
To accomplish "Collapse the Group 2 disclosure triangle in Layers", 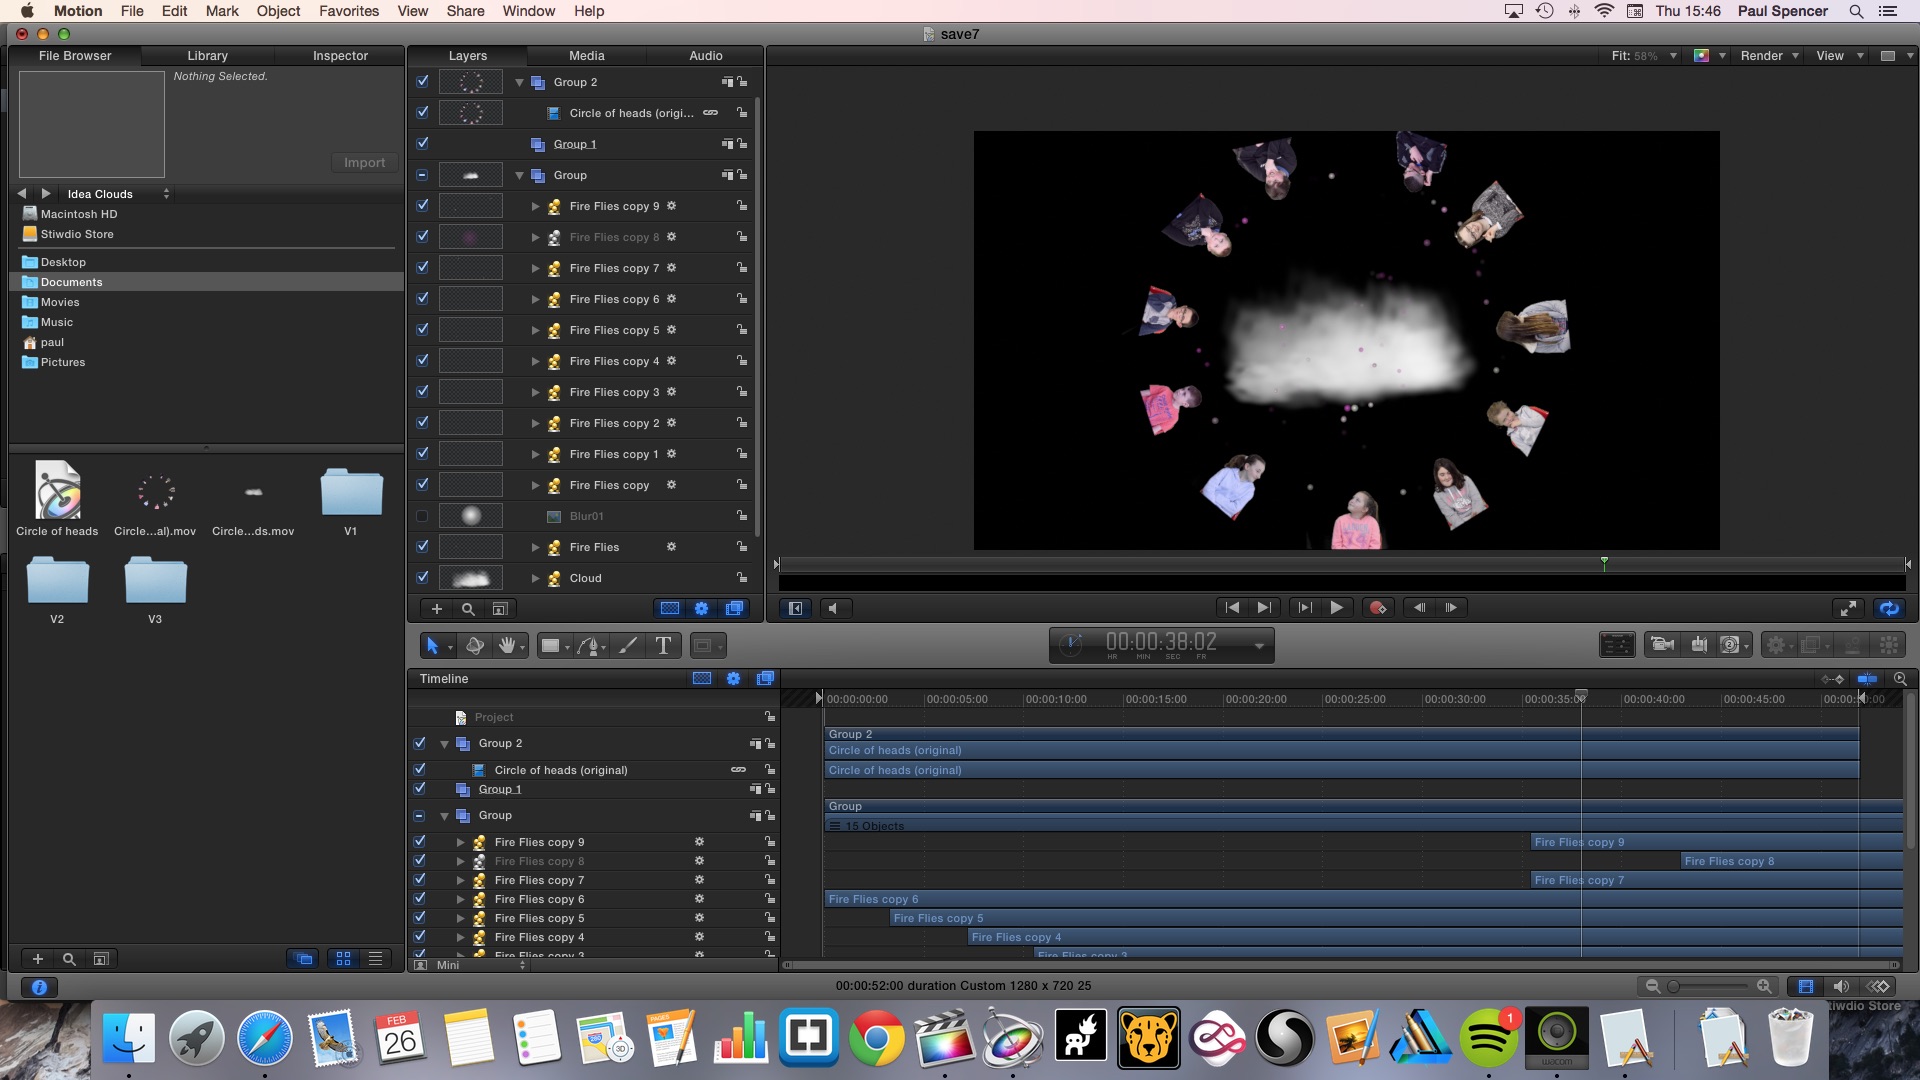I will coord(519,83).
